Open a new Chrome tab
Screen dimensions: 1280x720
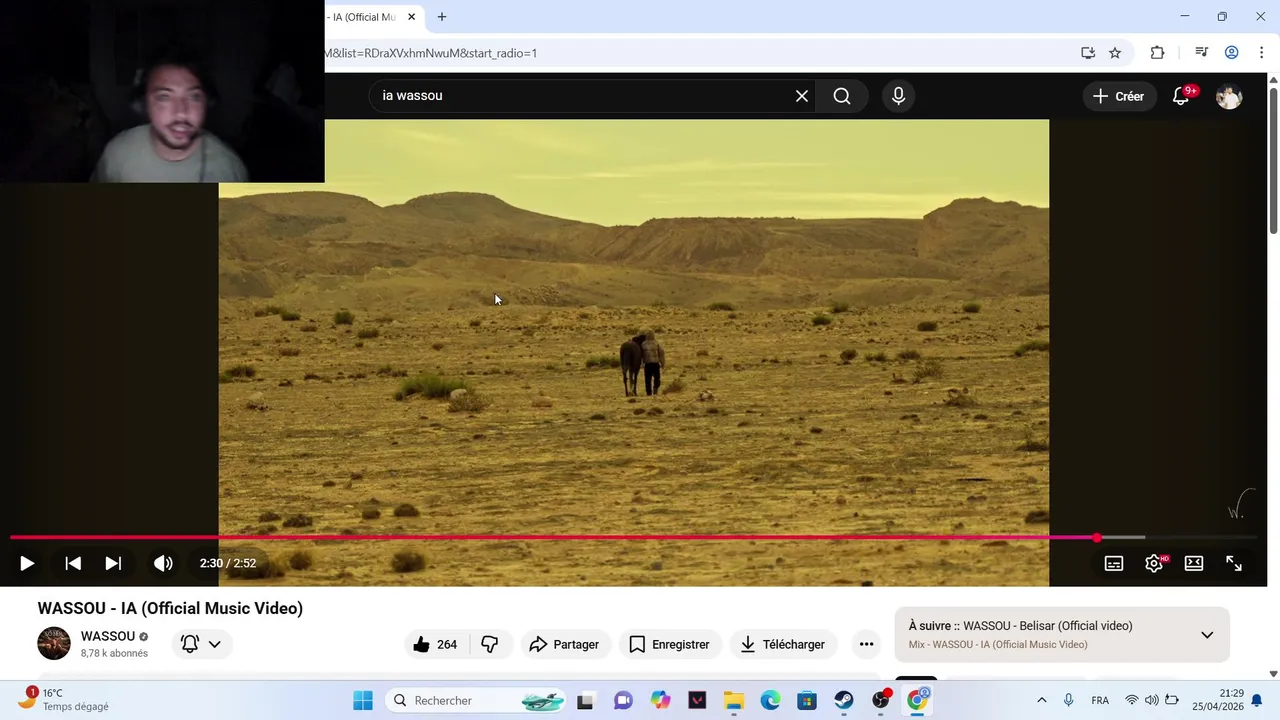(442, 17)
